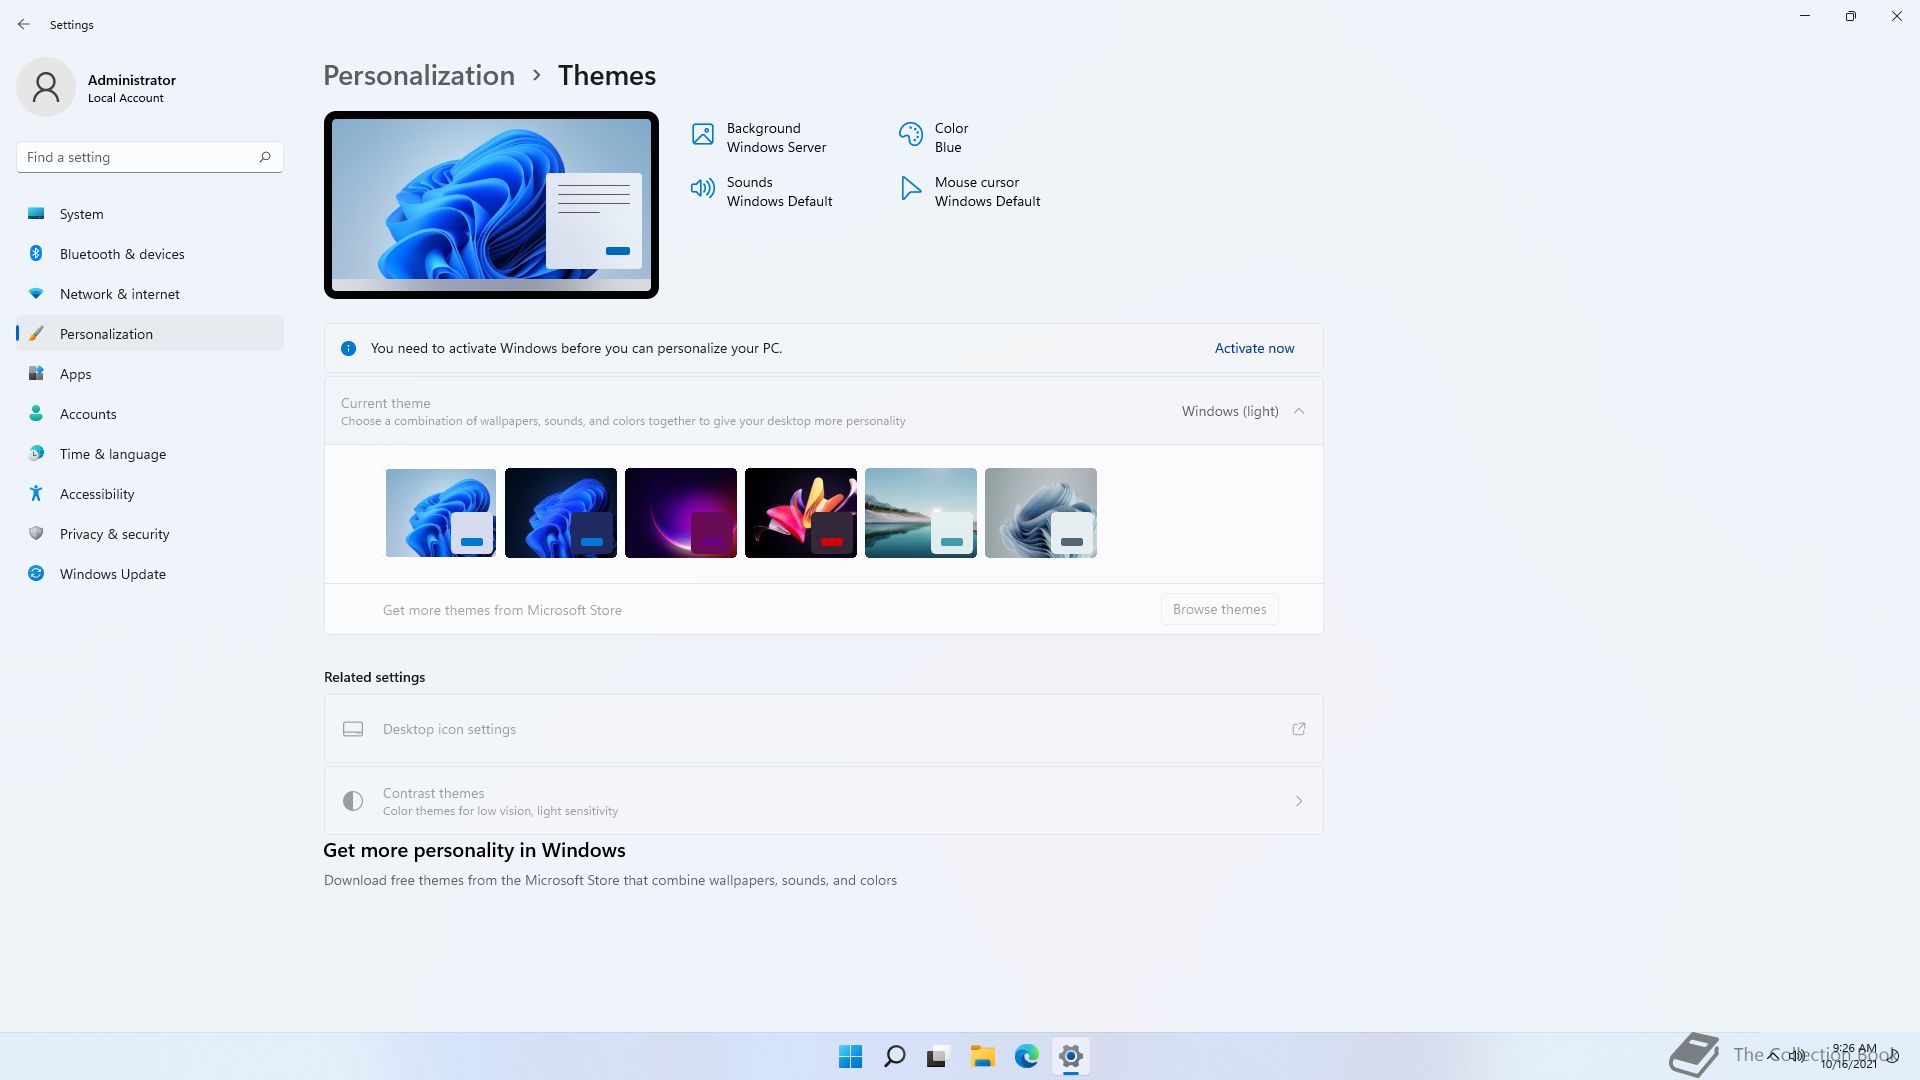Click the Related settings heading

coord(374,677)
